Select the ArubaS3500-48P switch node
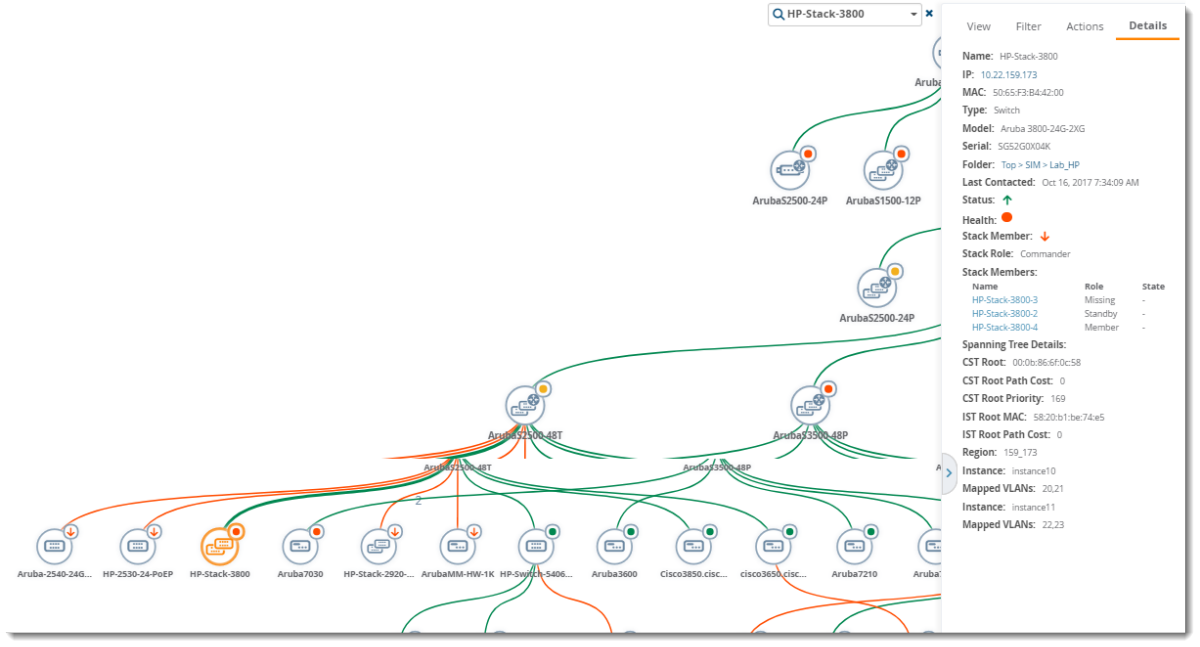 pos(809,405)
